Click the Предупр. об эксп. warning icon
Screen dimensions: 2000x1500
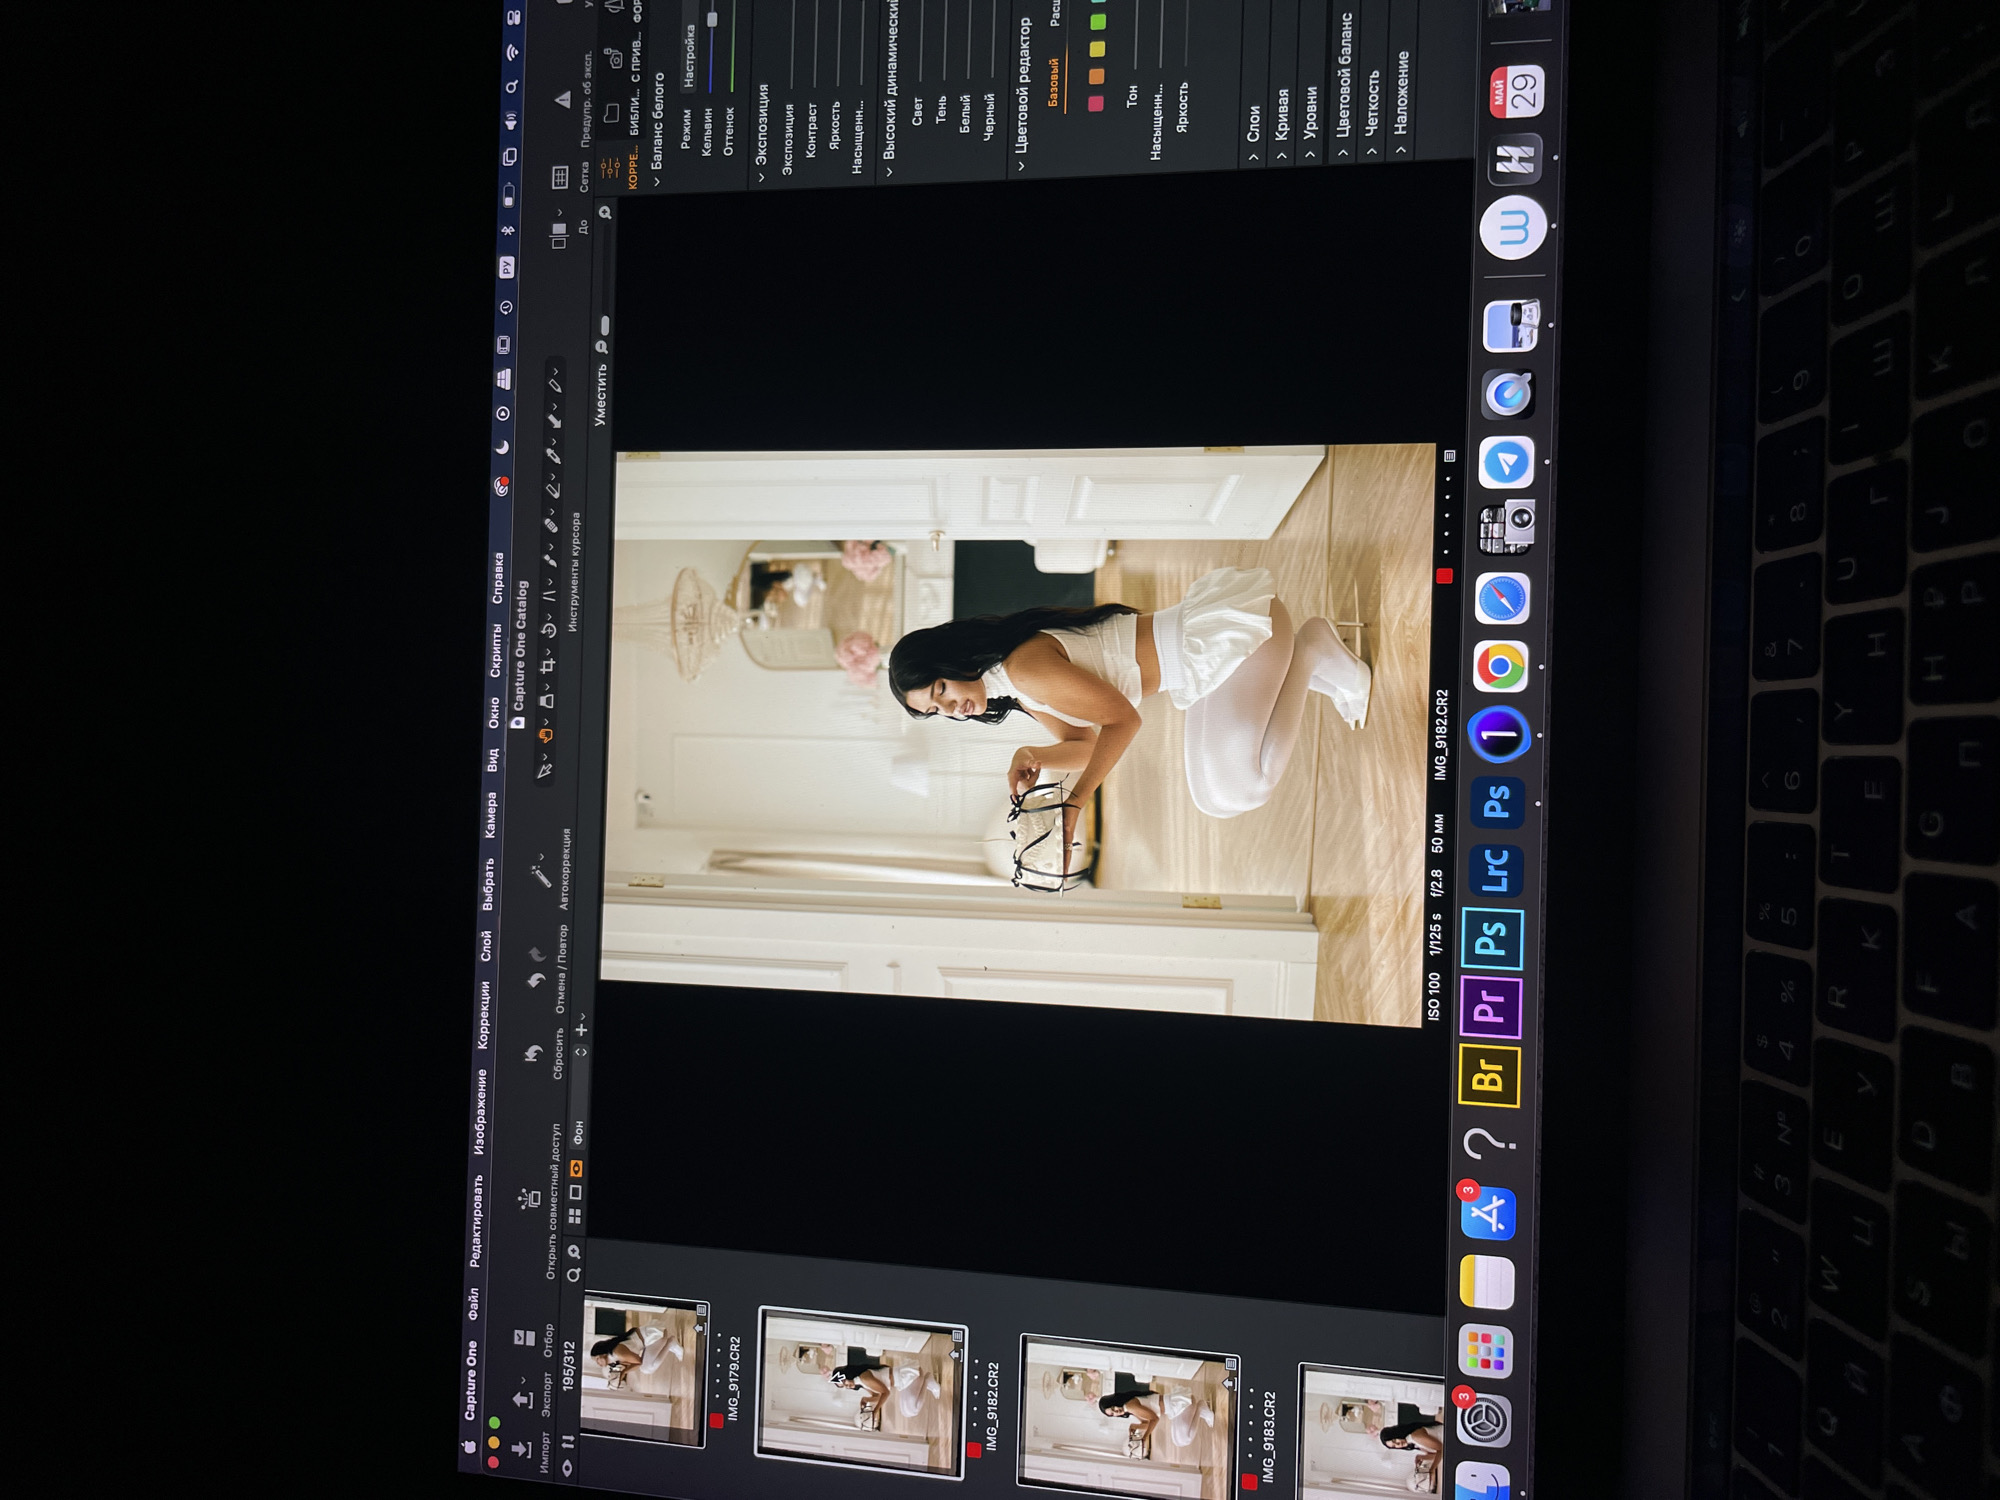[x=563, y=100]
